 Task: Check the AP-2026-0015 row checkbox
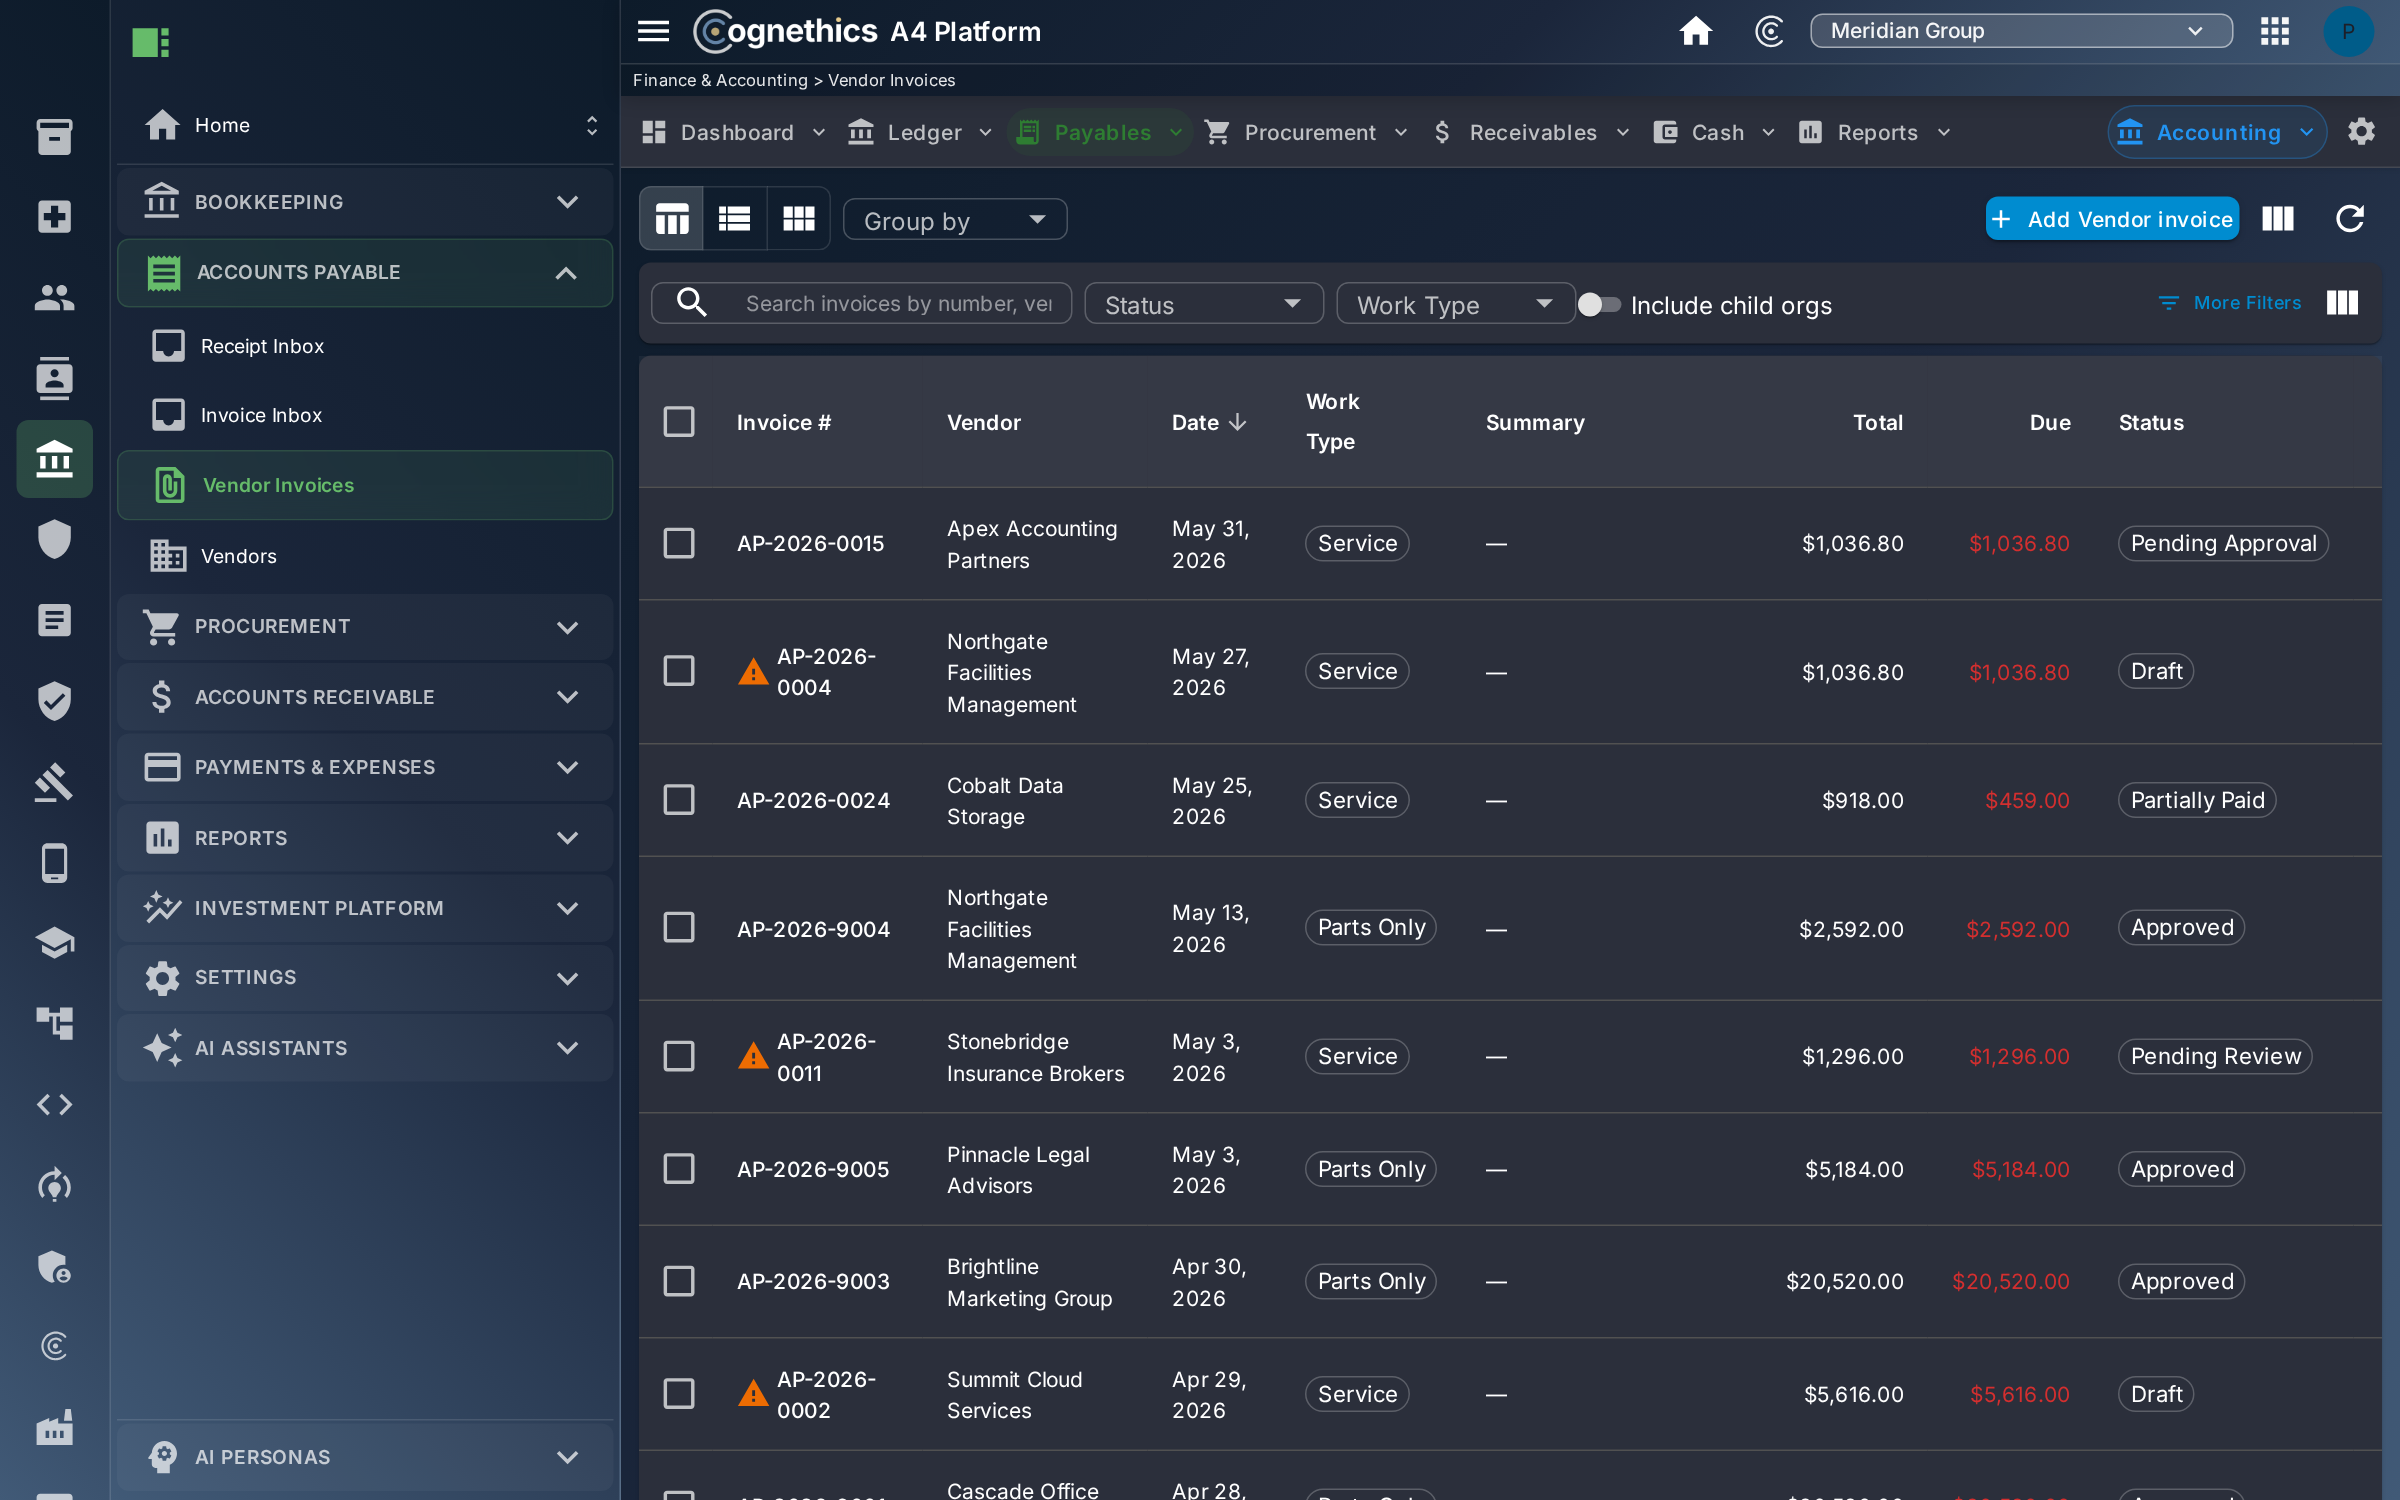pos(679,543)
